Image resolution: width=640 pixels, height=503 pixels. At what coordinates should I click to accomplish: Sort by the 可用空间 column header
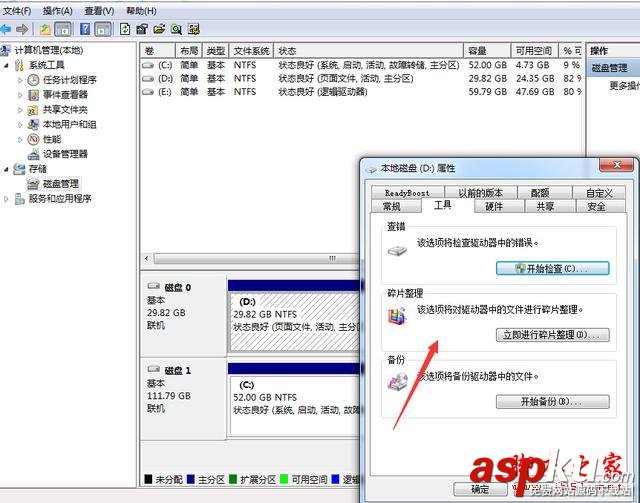(535, 51)
